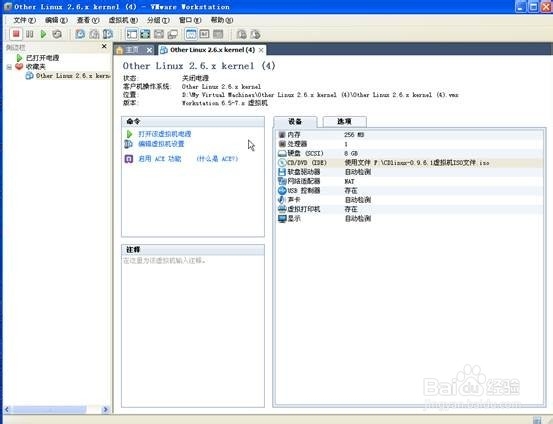Image resolution: width=553 pixels, height=424 pixels.
Task: Click the sidebar scrollbar left arrow
Action: point(7,410)
